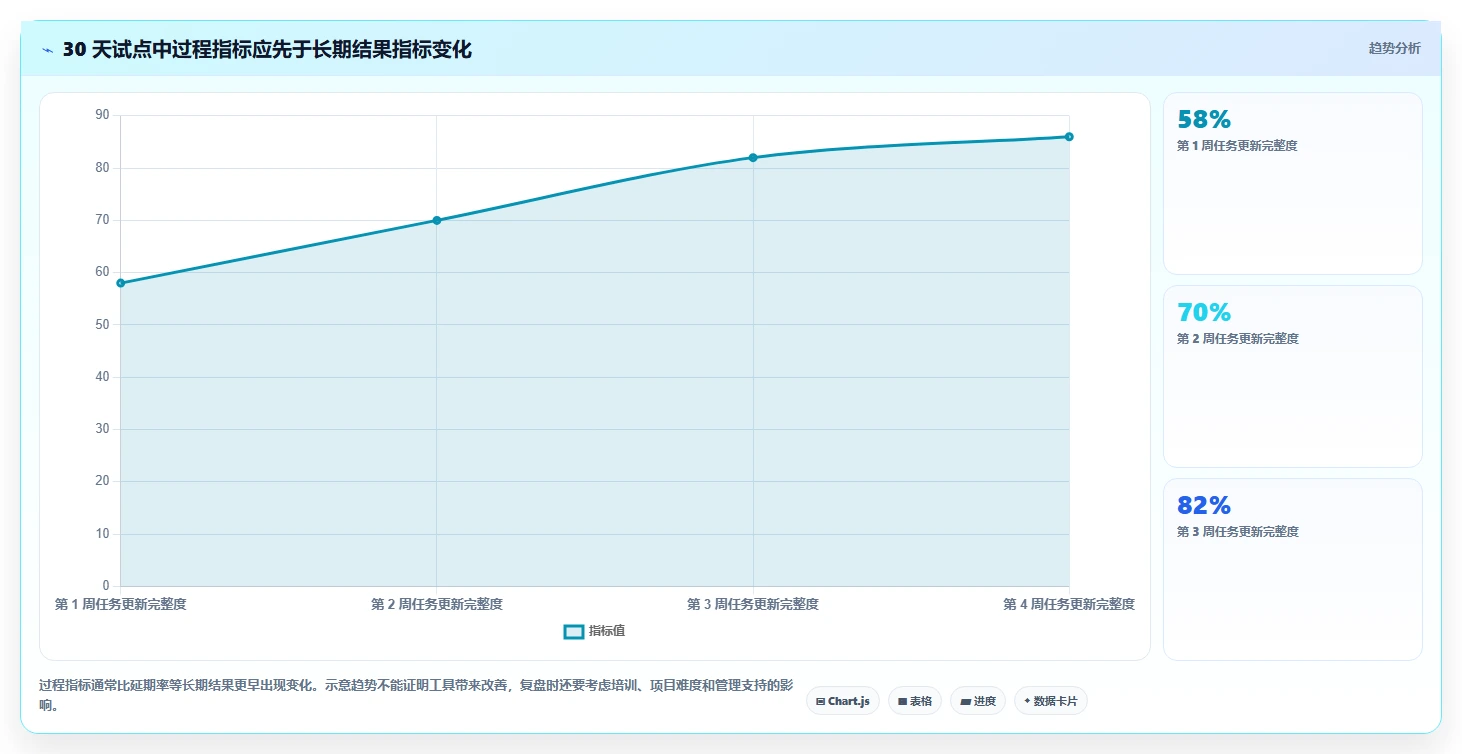Viewport: 1462px width, 754px height.
Task: Click x-axis label 第 3 周任务更新完整度
Action: [753, 604]
